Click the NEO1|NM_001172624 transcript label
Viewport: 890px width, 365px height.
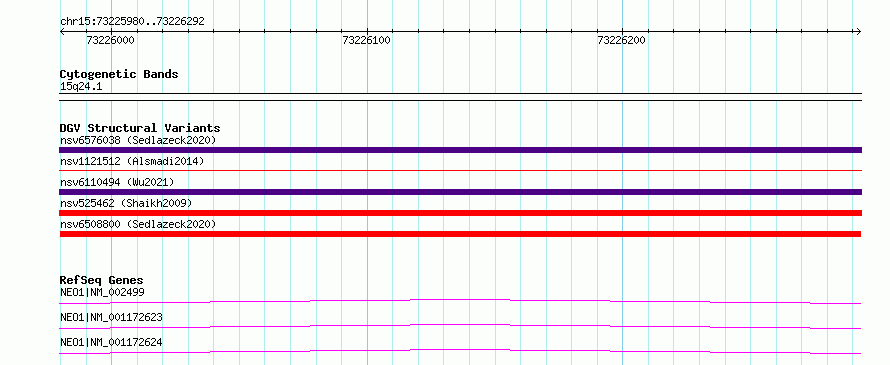[111, 342]
